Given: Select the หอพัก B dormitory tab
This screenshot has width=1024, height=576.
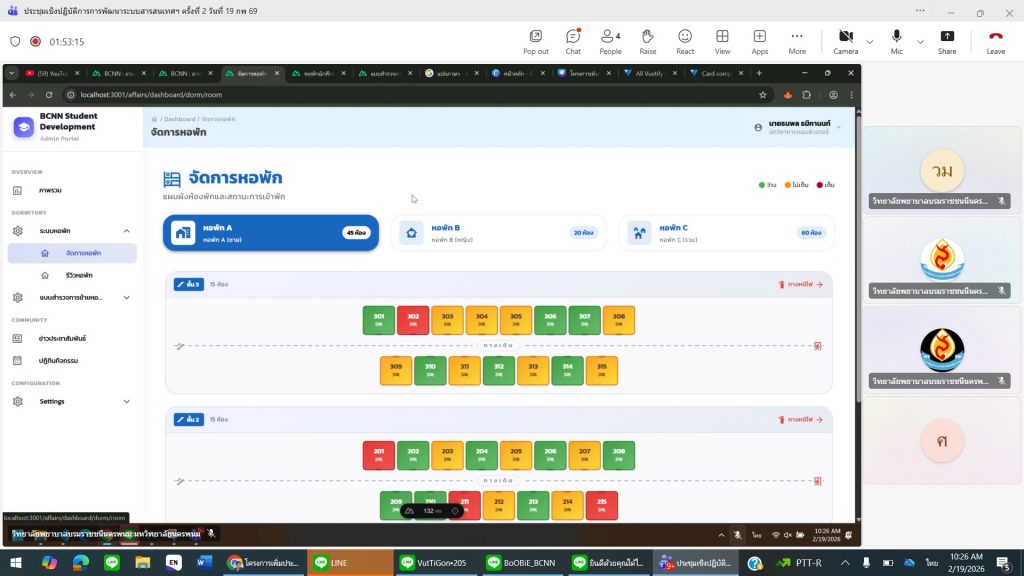Looking at the screenshot, I should click(x=497, y=233).
